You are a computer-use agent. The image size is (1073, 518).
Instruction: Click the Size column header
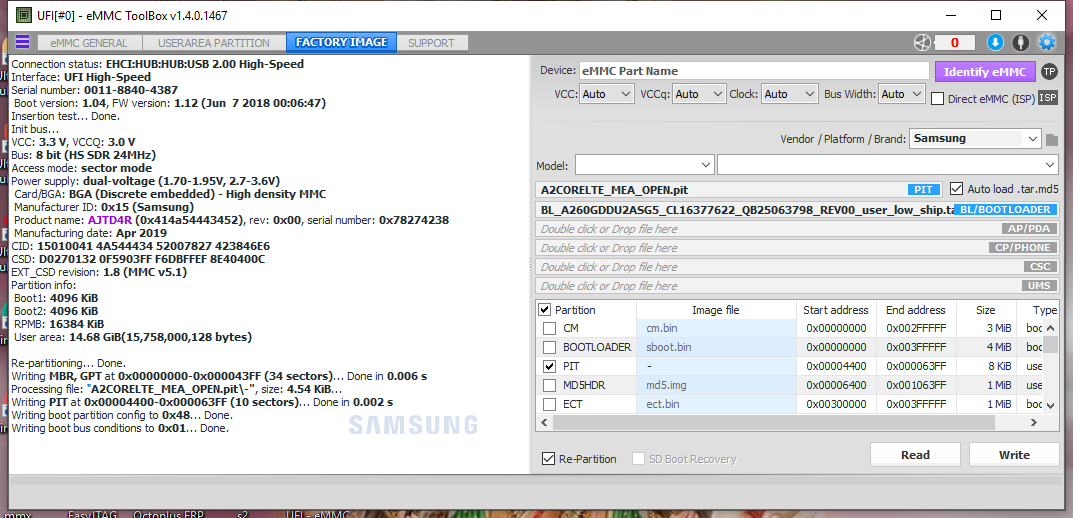985,310
